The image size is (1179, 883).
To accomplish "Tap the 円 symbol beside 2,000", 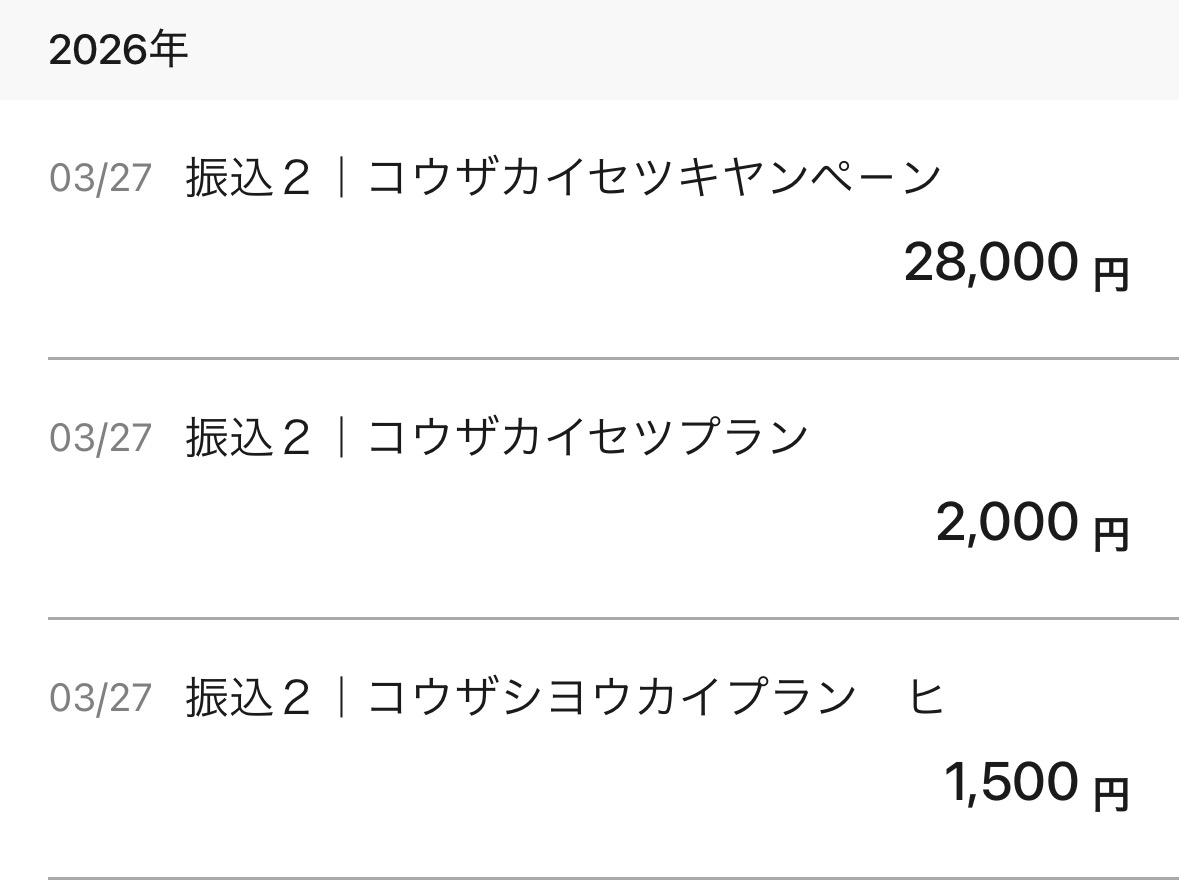I will [1110, 534].
